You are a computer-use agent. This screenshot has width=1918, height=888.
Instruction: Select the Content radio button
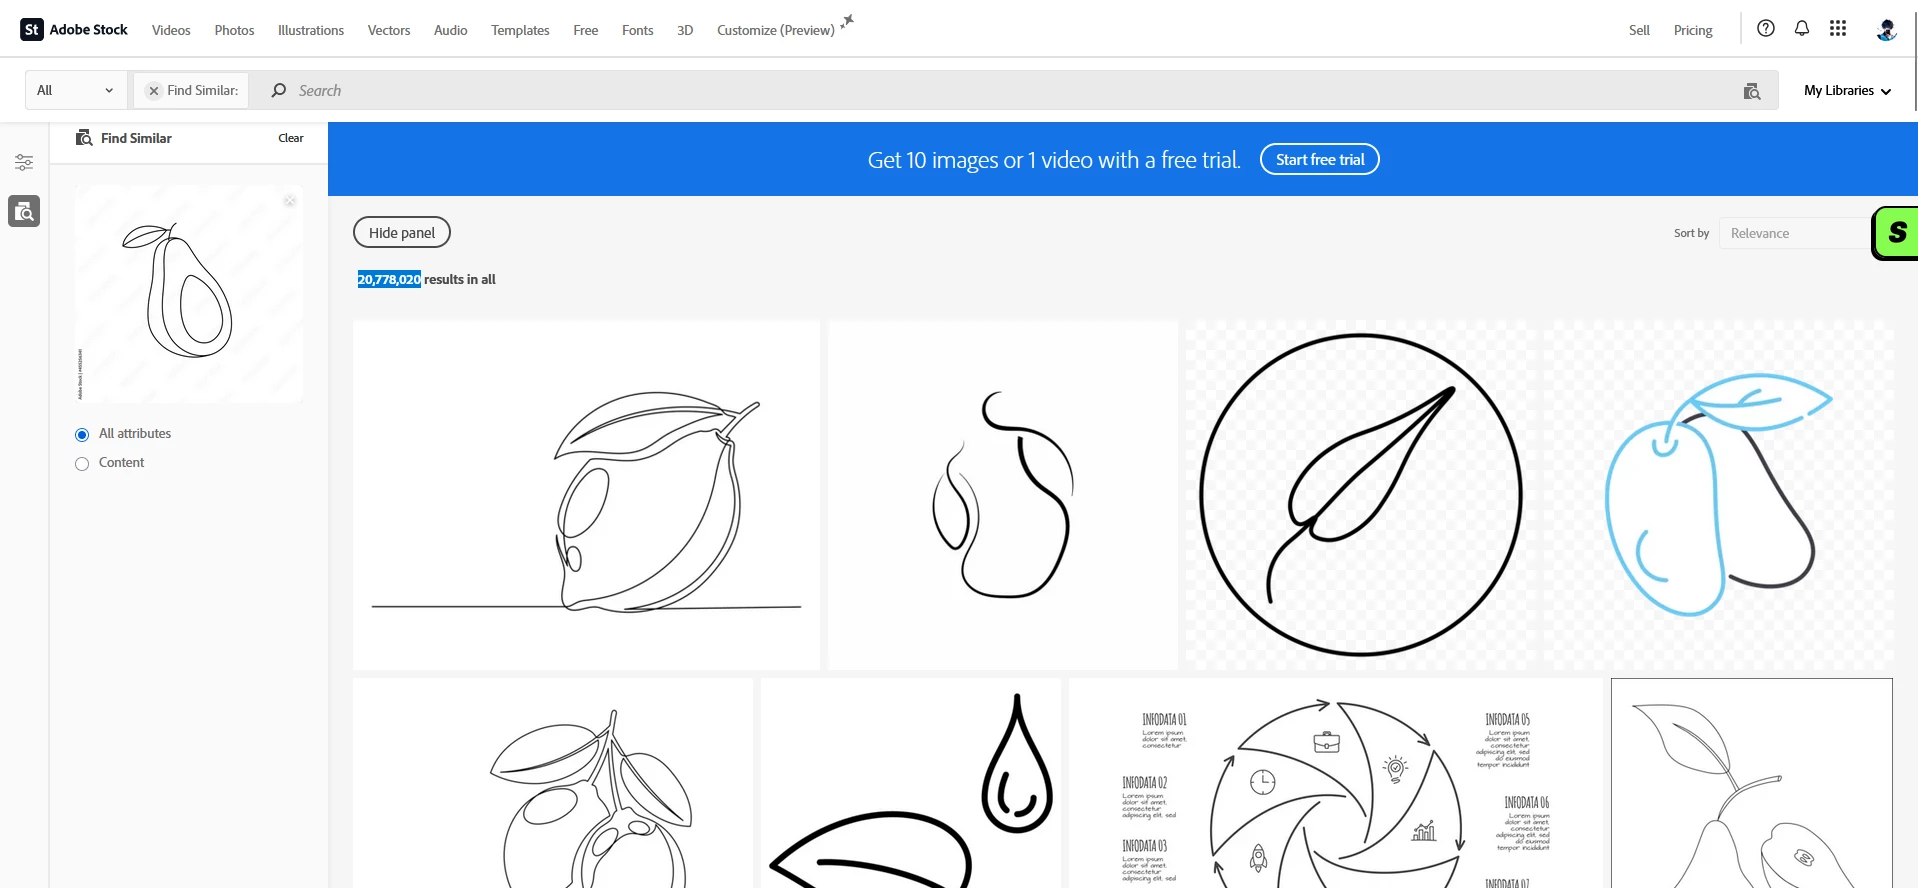tap(82, 464)
